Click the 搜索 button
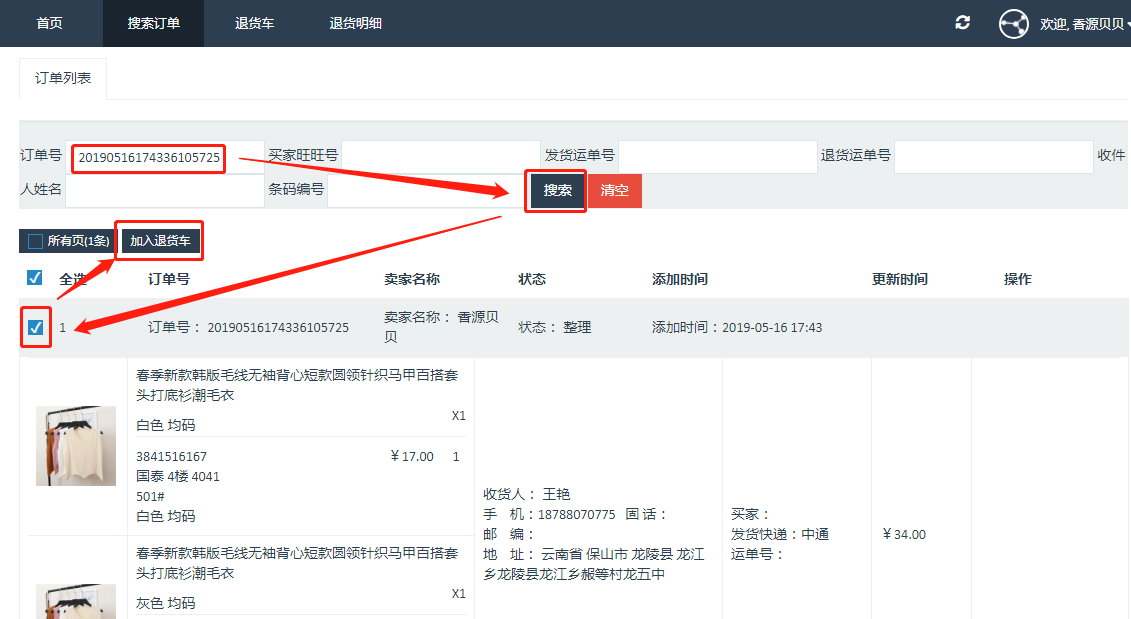Screen dimensions: 1131x619 [557, 190]
